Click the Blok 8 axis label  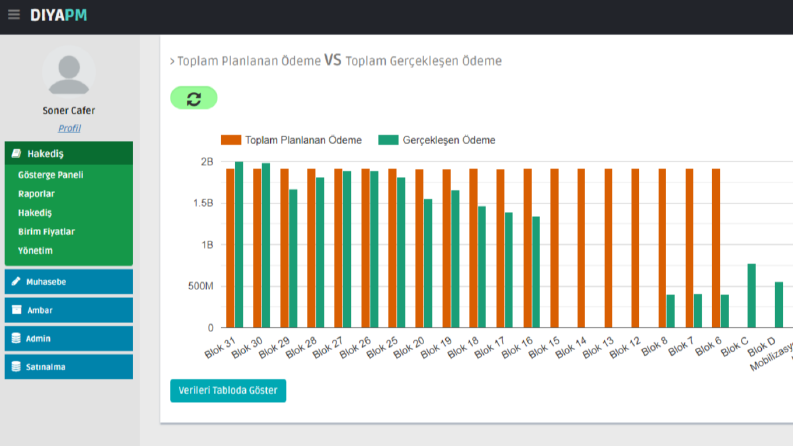tap(654, 347)
